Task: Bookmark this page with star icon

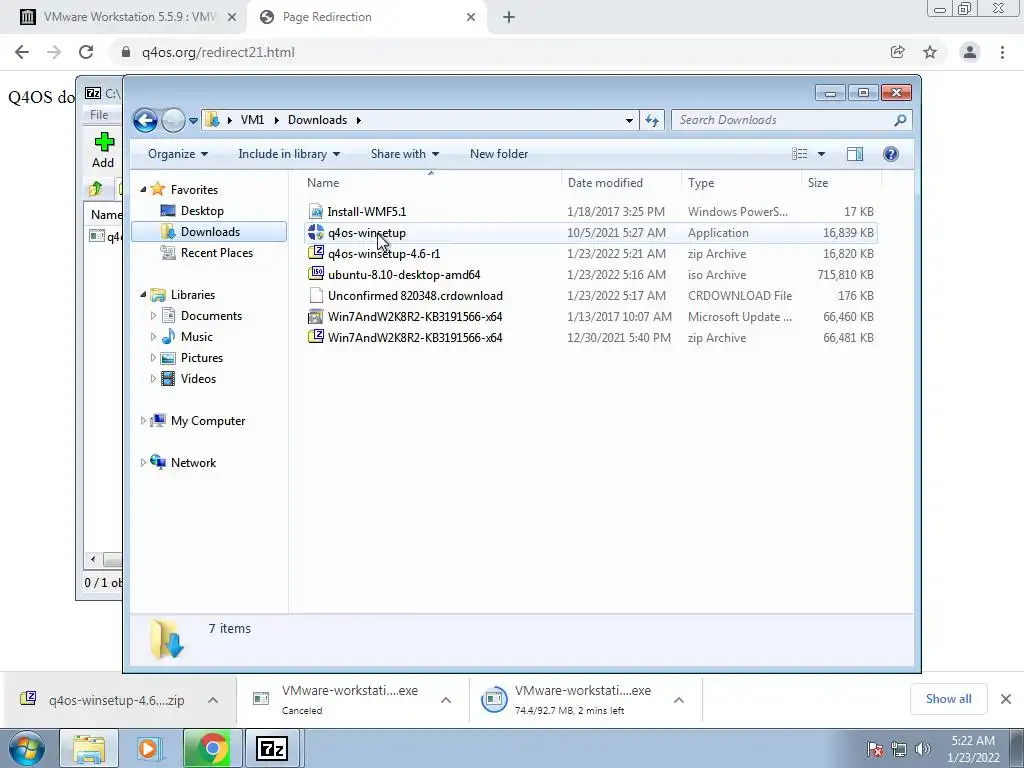Action: click(x=930, y=52)
